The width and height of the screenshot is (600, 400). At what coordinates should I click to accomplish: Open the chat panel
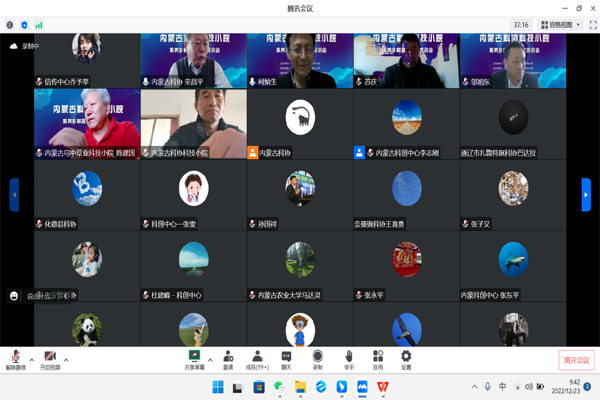[x=286, y=358]
